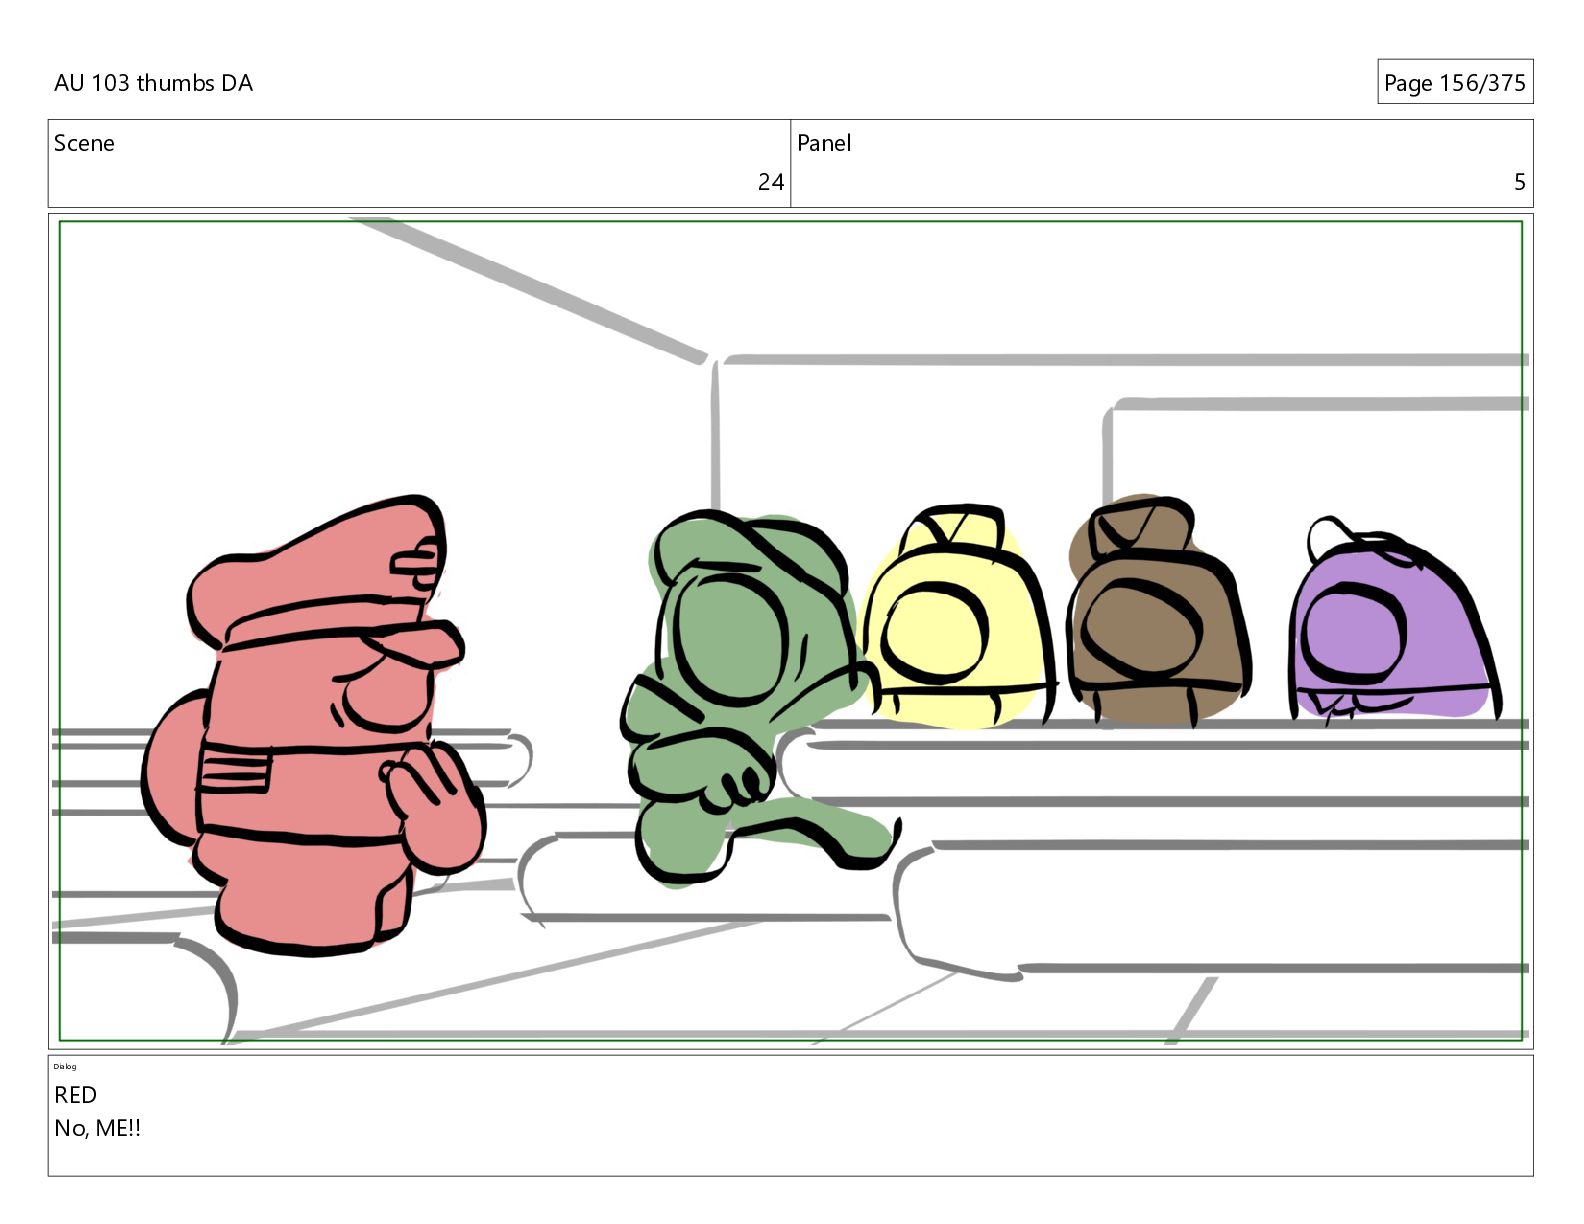Click the 'RED' speaker name

75,1095
